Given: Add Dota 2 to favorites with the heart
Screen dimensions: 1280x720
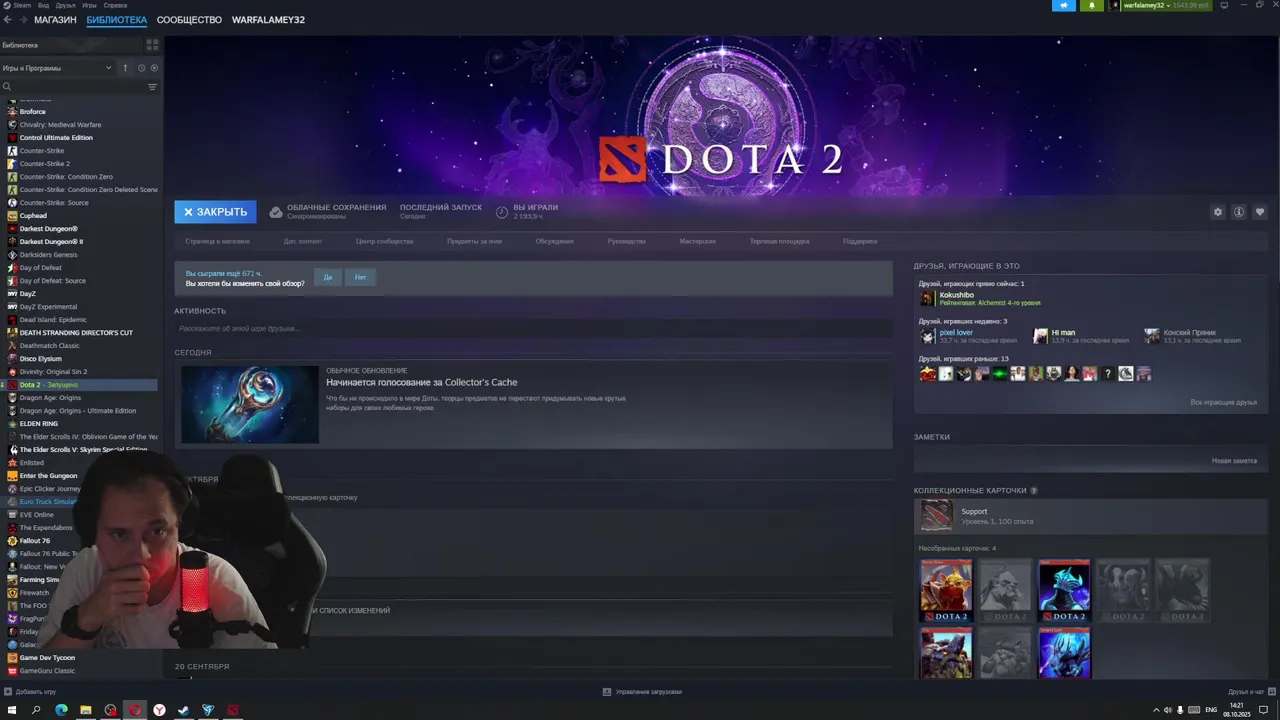Looking at the screenshot, I should tap(1259, 212).
